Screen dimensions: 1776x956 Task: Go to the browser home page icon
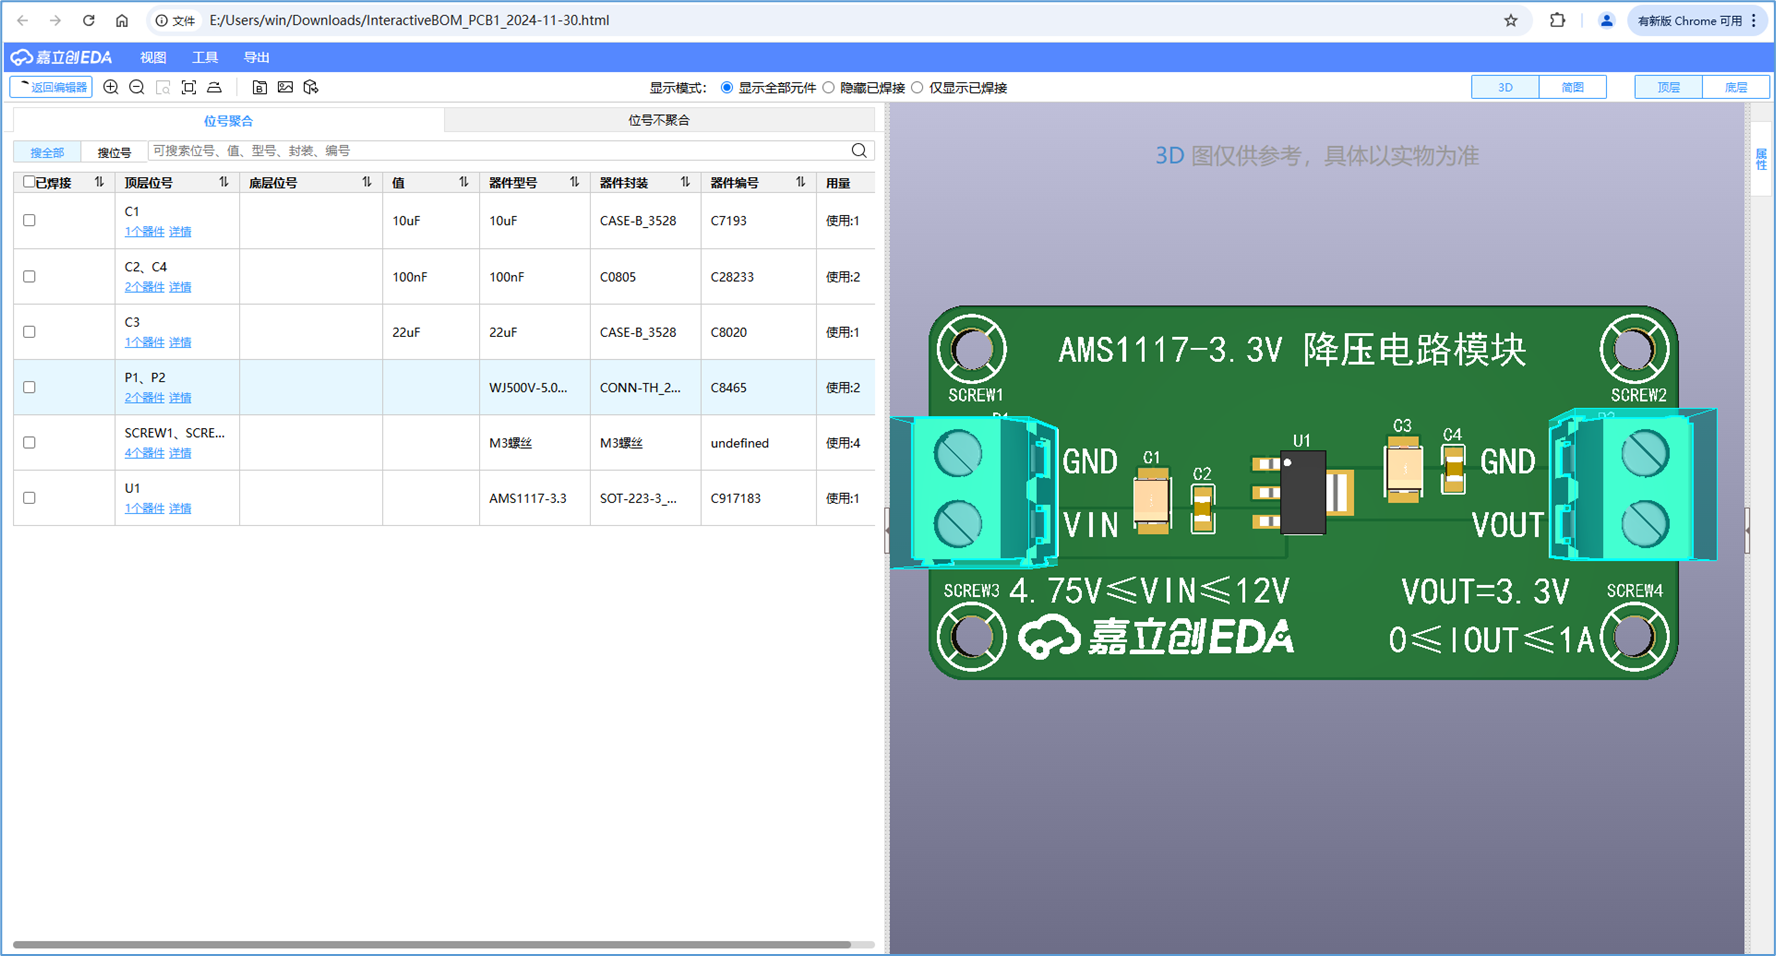122,20
